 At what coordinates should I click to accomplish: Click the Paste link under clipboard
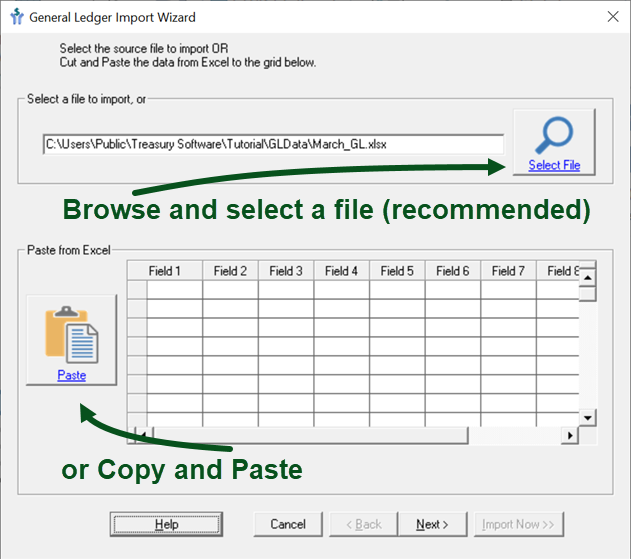coord(72,375)
